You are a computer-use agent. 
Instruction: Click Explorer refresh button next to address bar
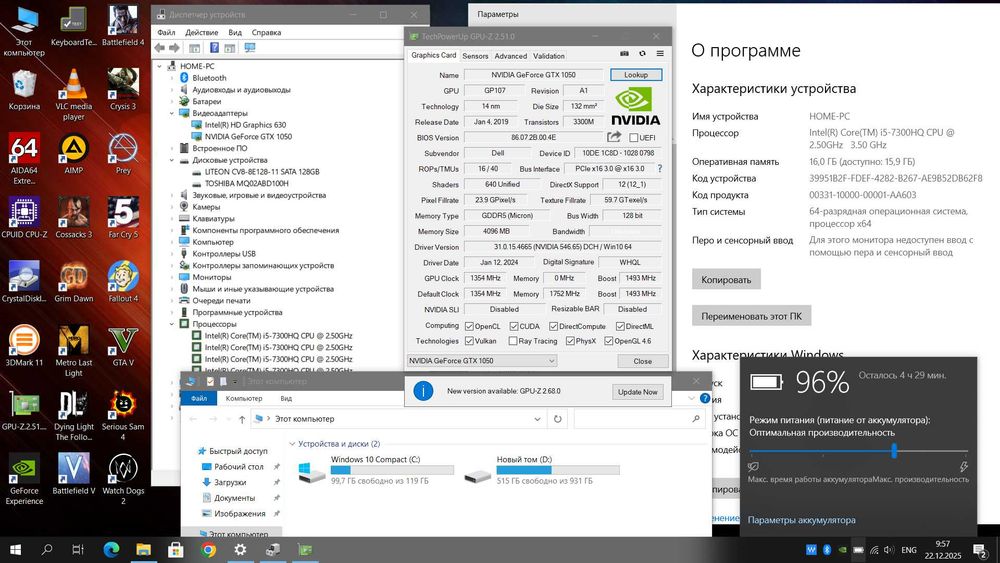point(557,419)
